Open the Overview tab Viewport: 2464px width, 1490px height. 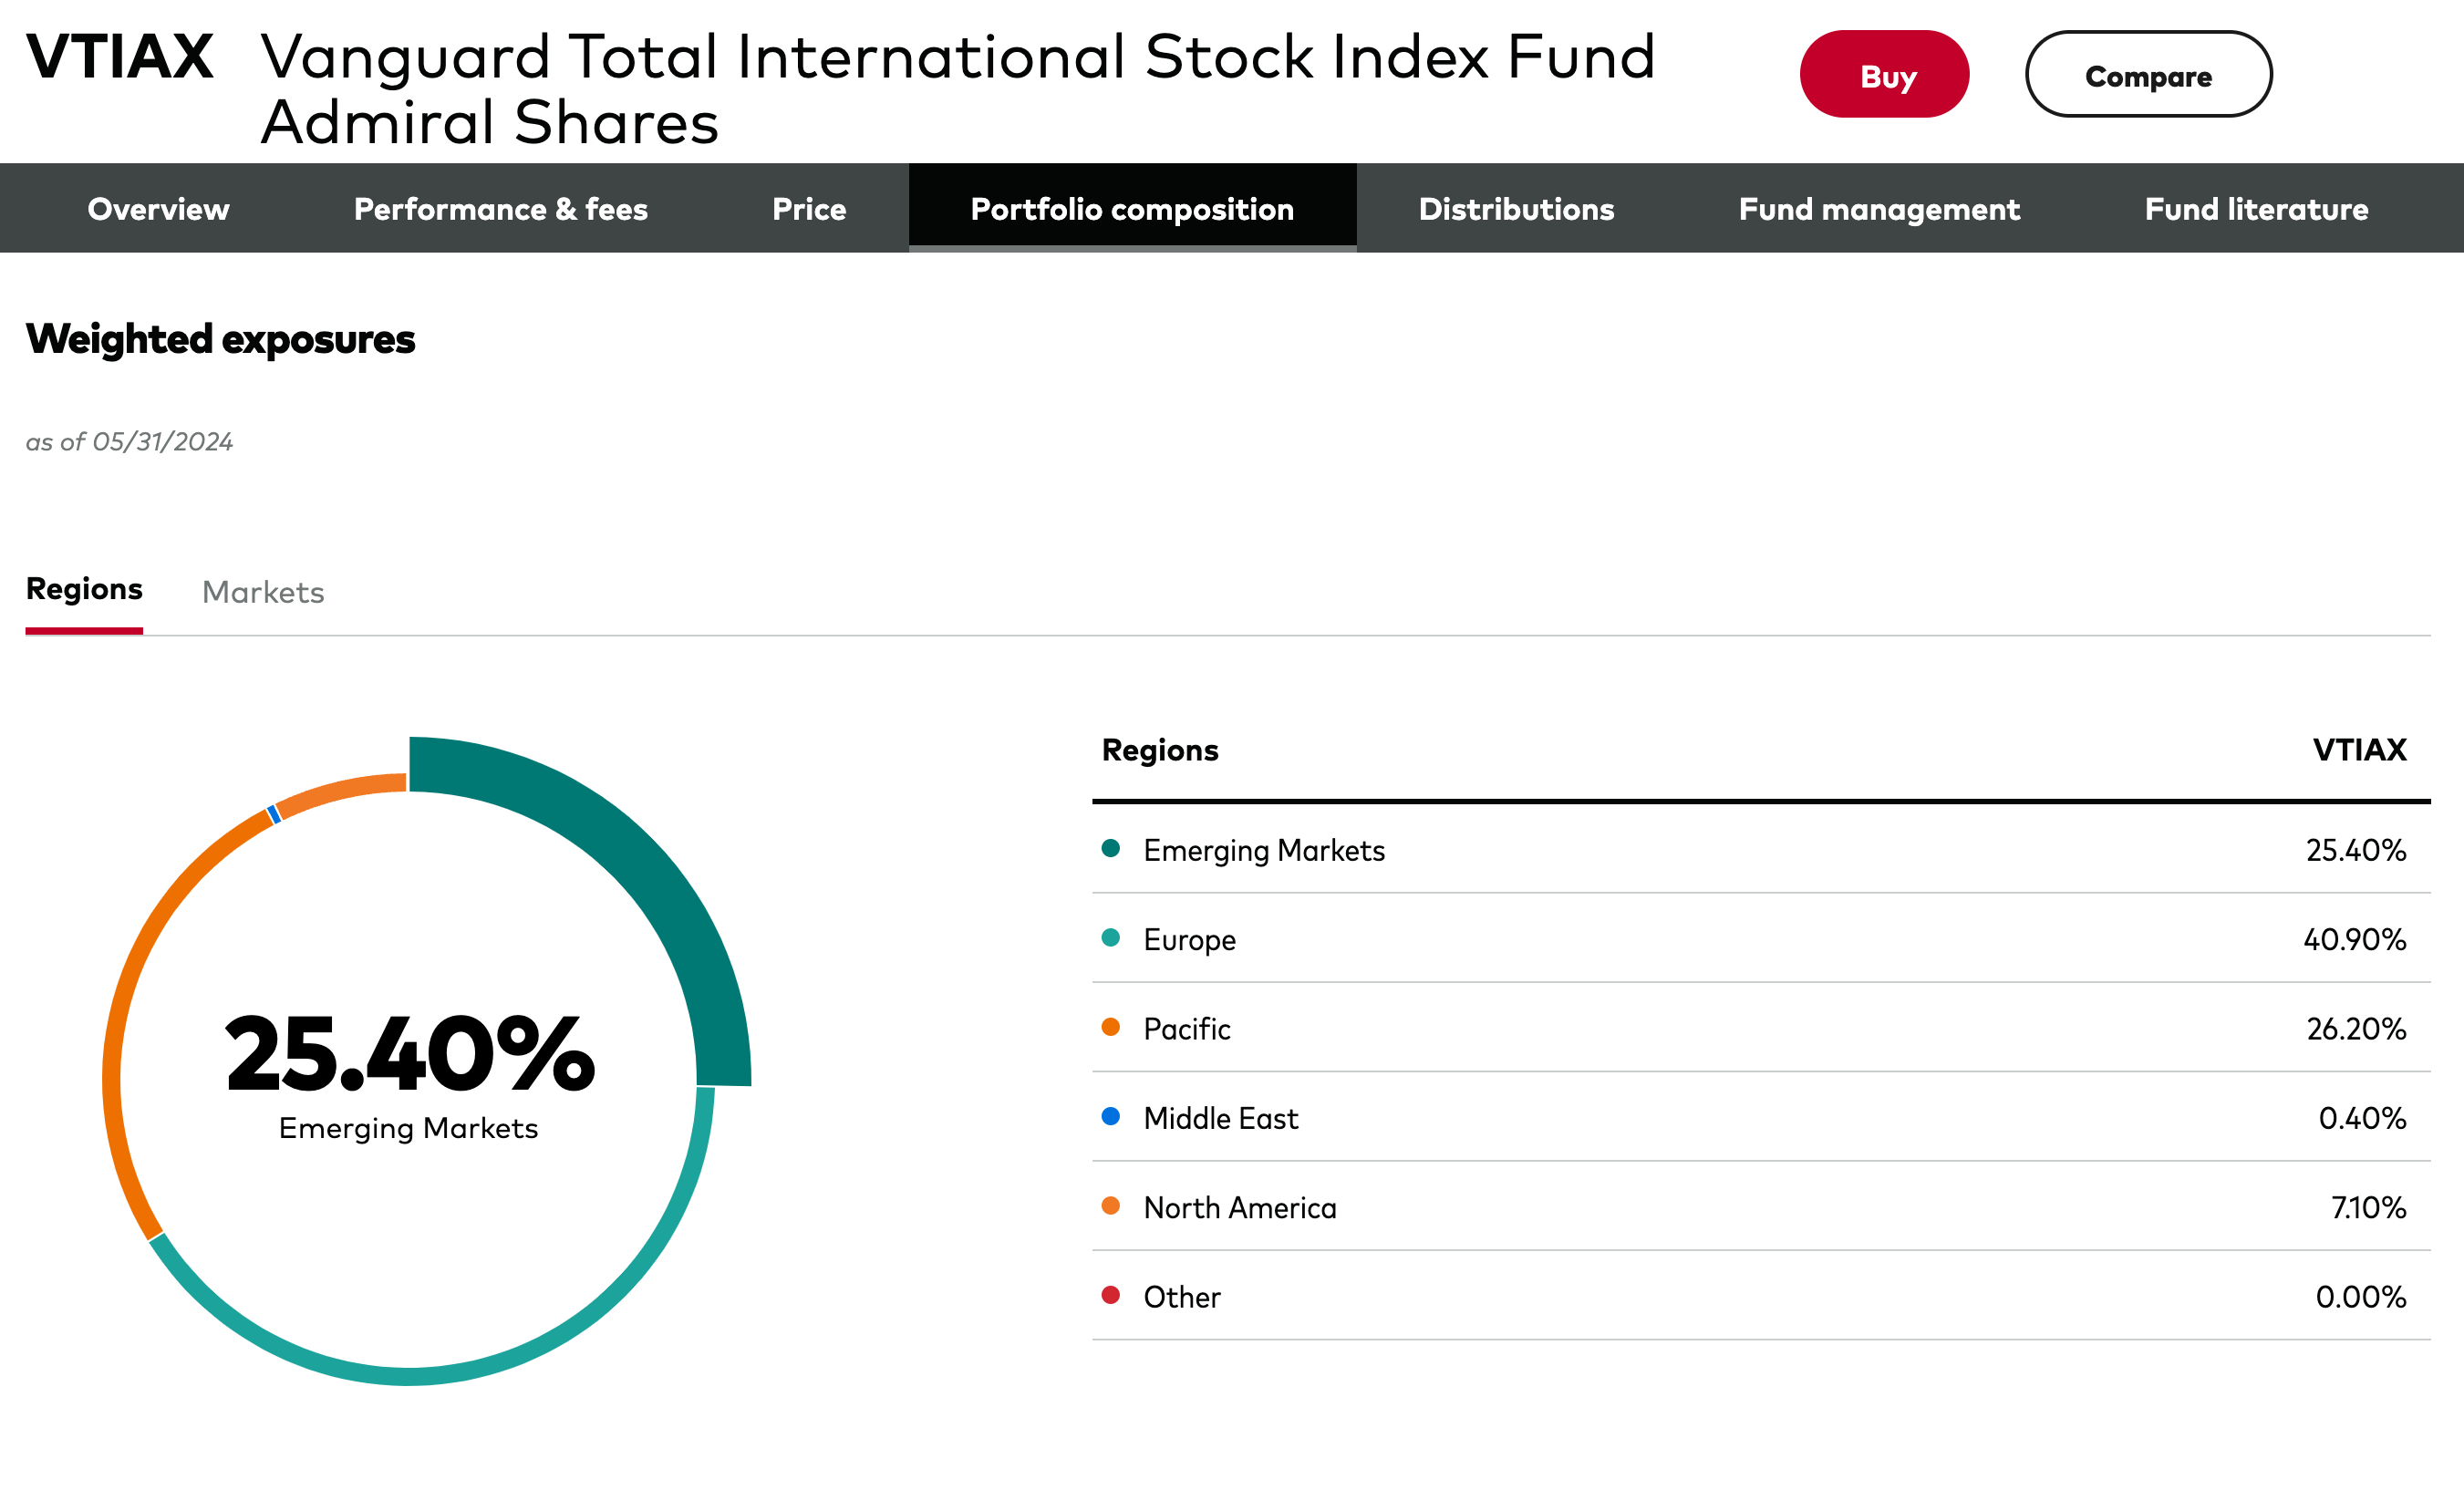click(158, 208)
